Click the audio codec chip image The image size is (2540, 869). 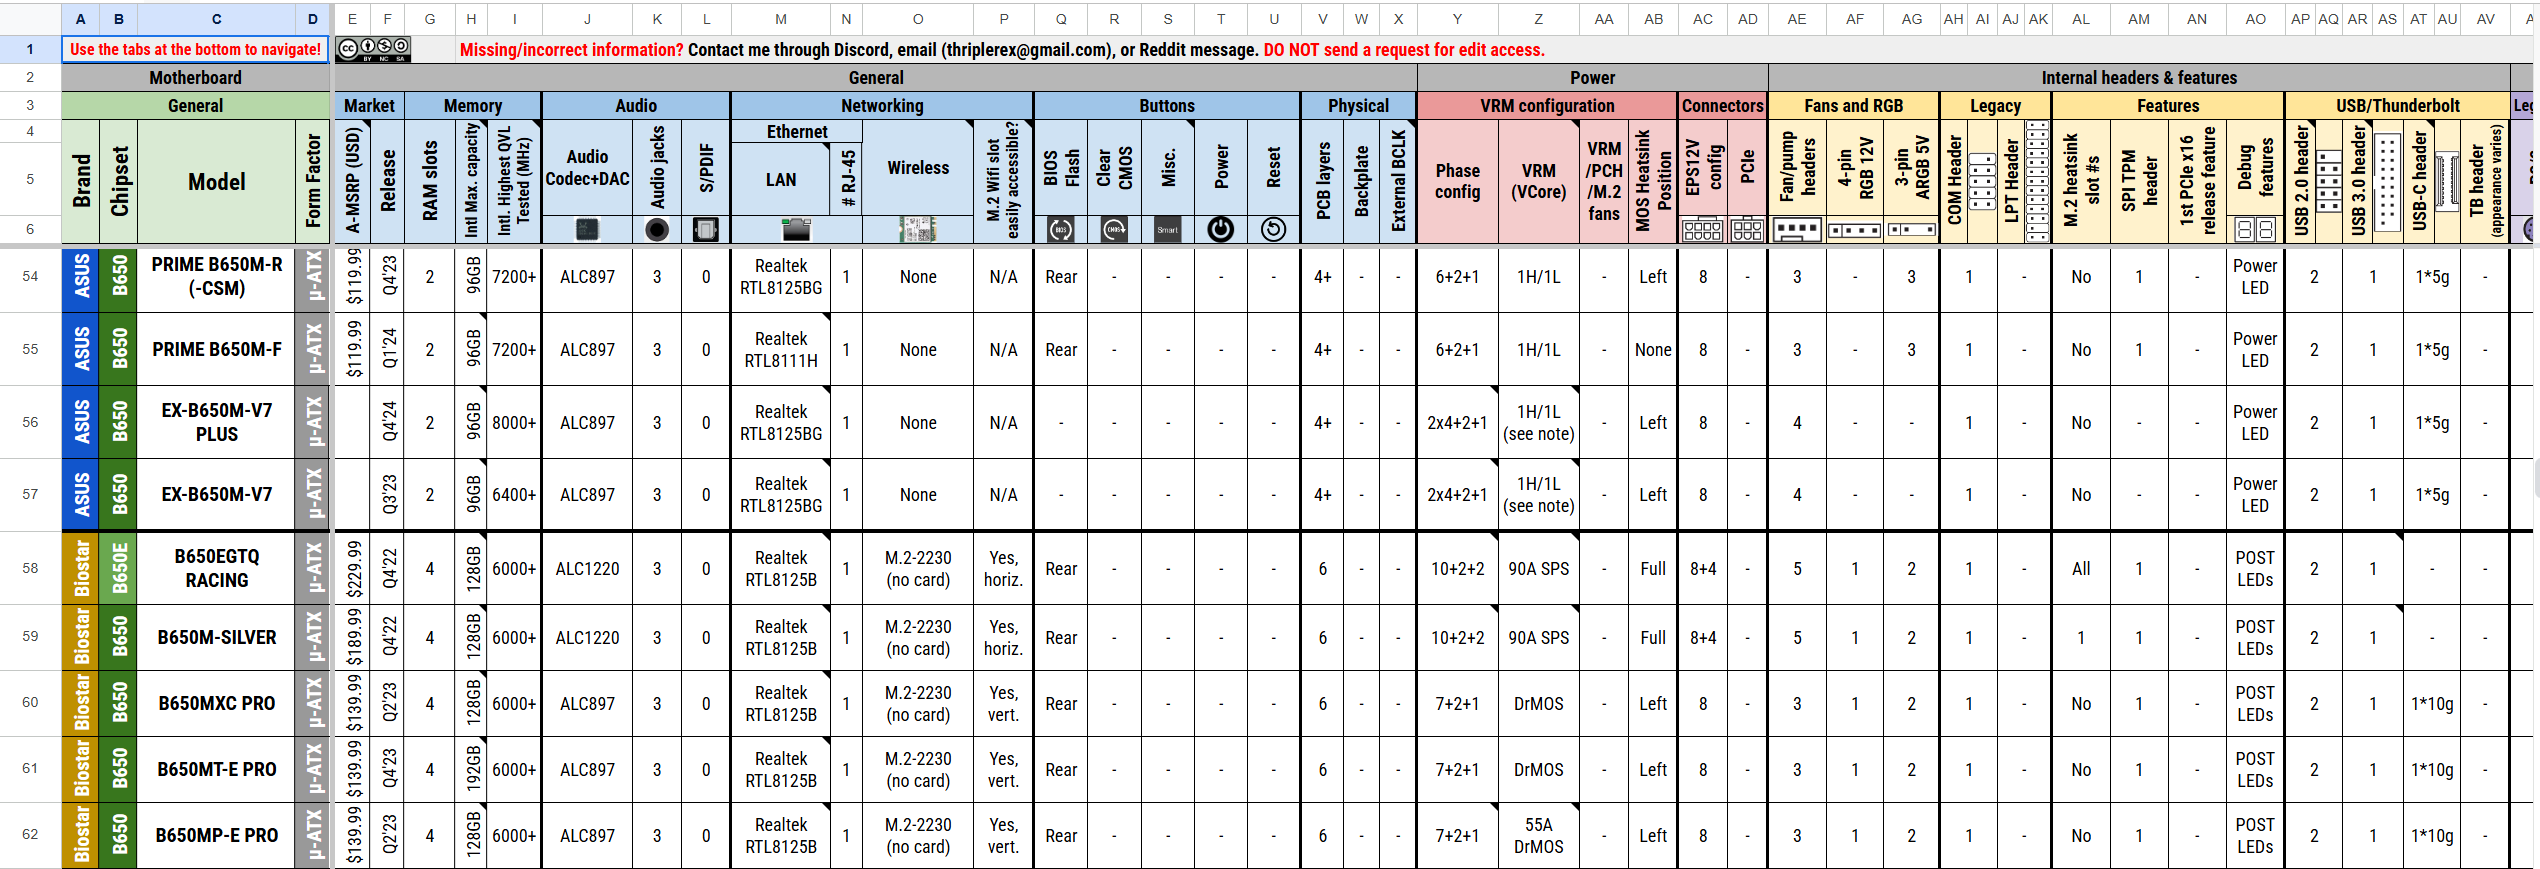tap(587, 230)
